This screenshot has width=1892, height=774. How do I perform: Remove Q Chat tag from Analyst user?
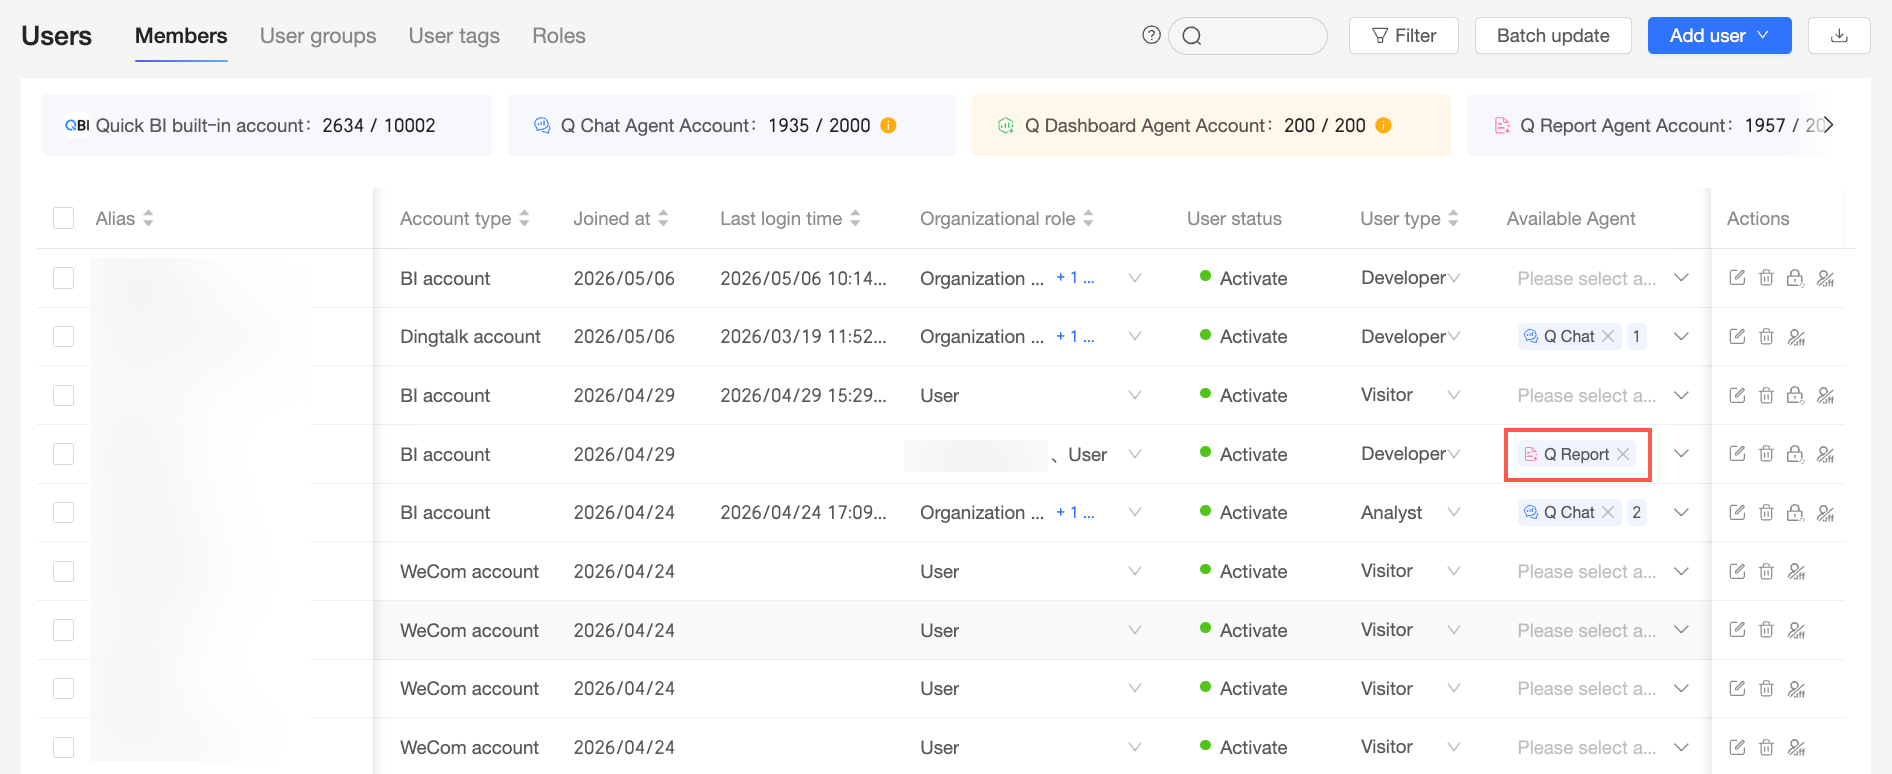coord(1608,512)
